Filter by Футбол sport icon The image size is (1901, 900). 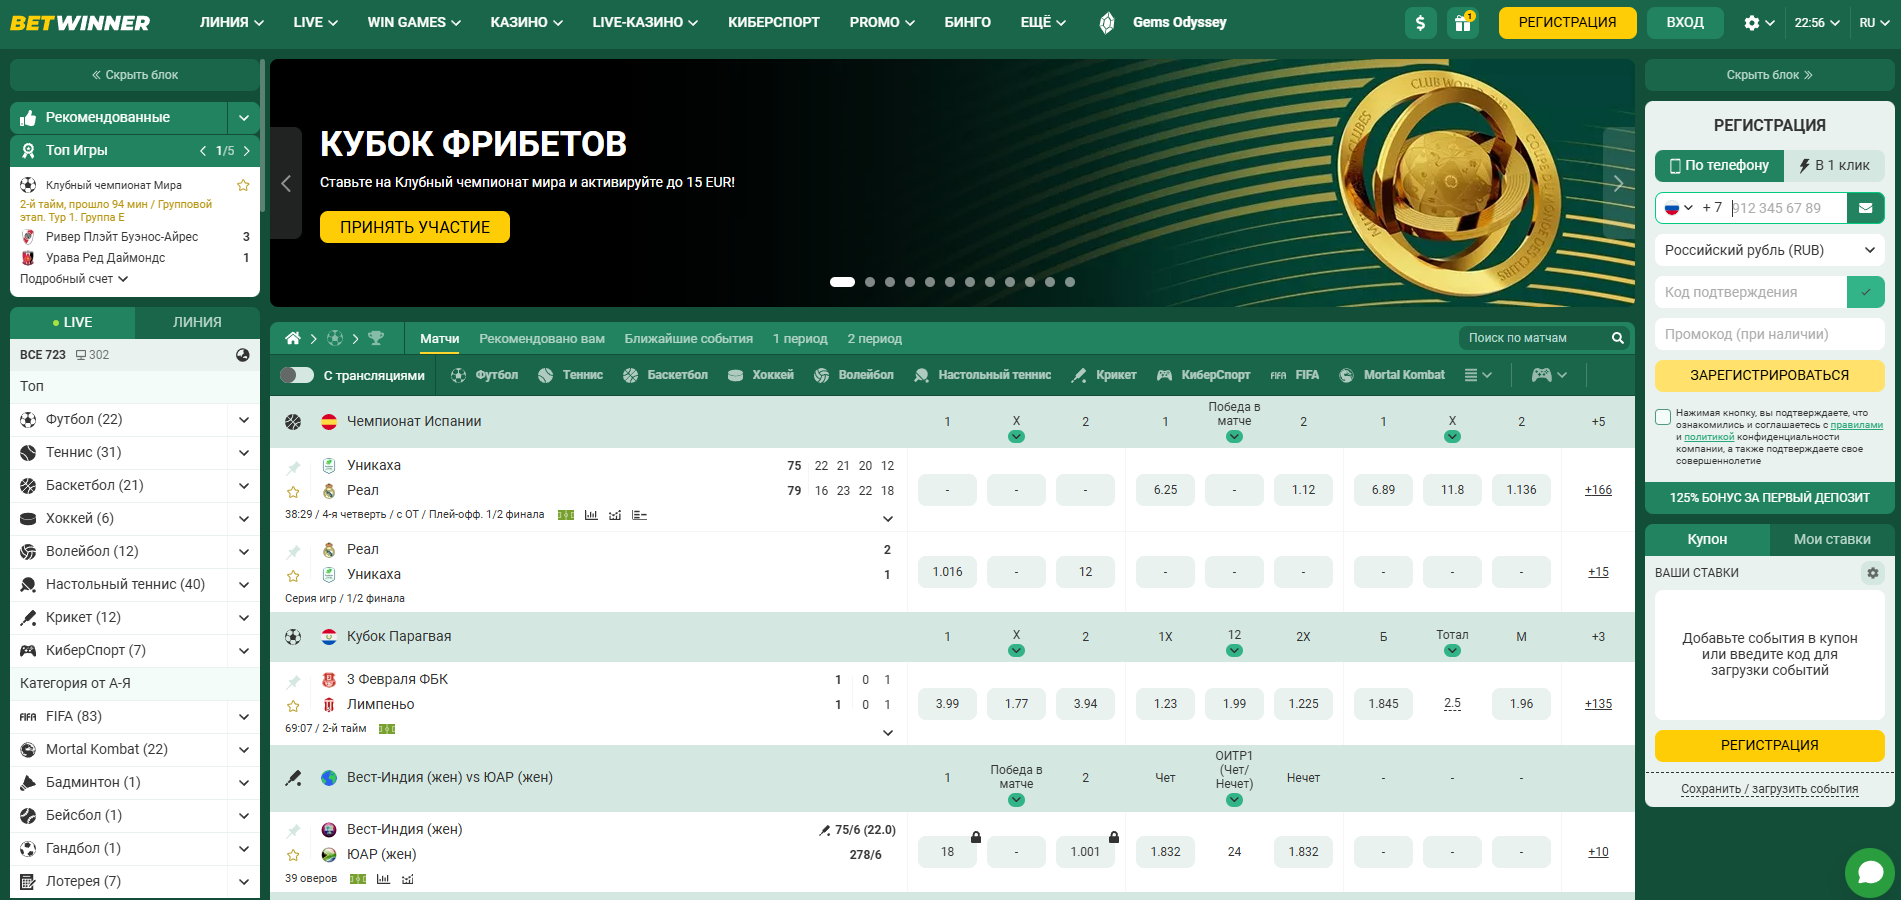pos(484,375)
